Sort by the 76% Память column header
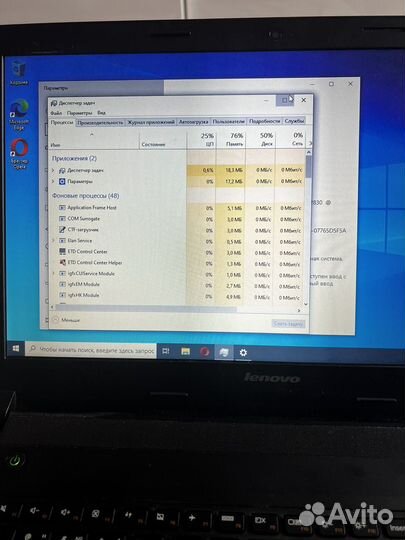Screen dimensions: 405x540 231,140
